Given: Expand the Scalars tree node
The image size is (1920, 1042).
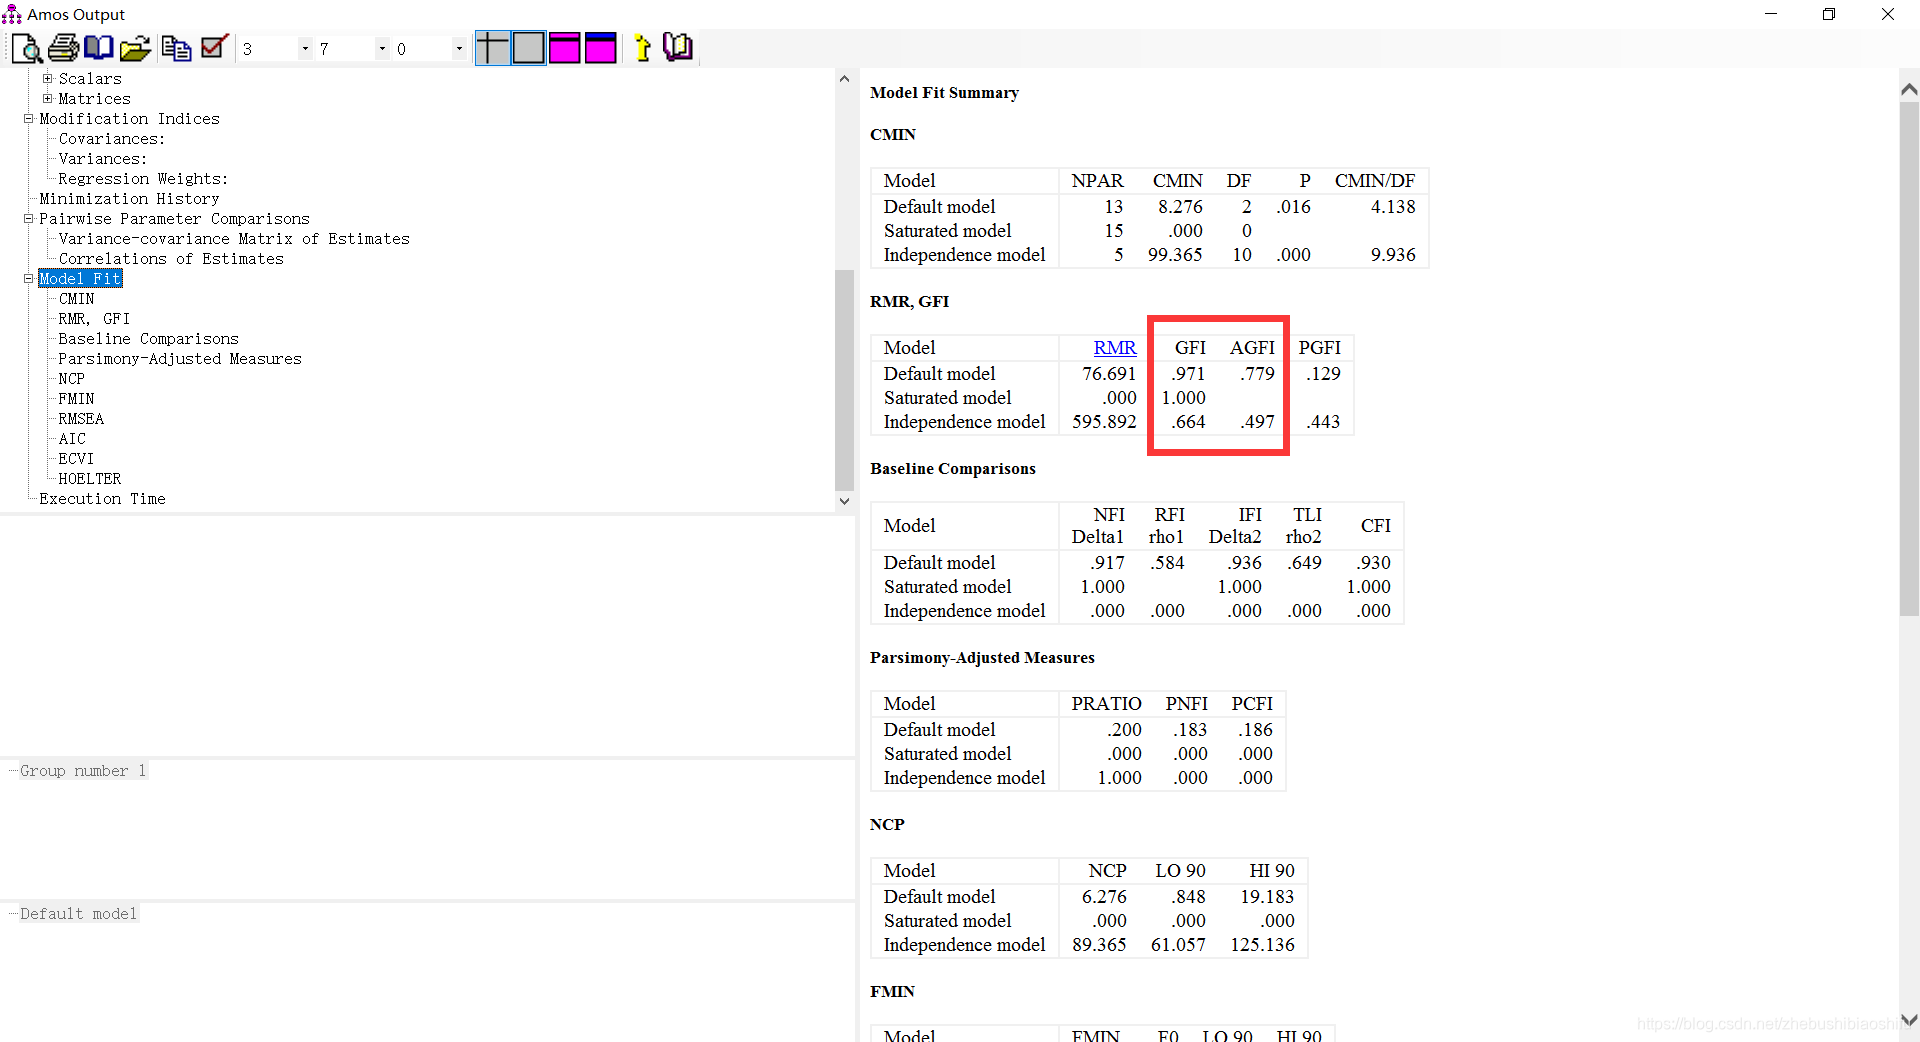Looking at the screenshot, I should [47, 78].
